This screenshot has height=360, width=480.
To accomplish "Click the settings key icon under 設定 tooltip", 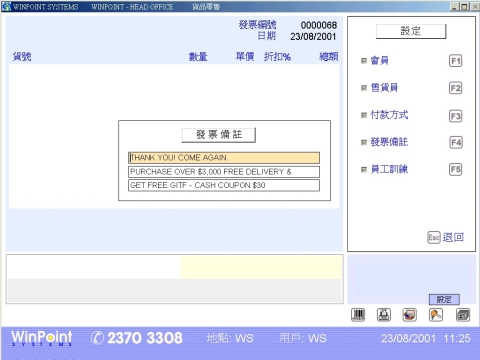I will pos(436,315).
